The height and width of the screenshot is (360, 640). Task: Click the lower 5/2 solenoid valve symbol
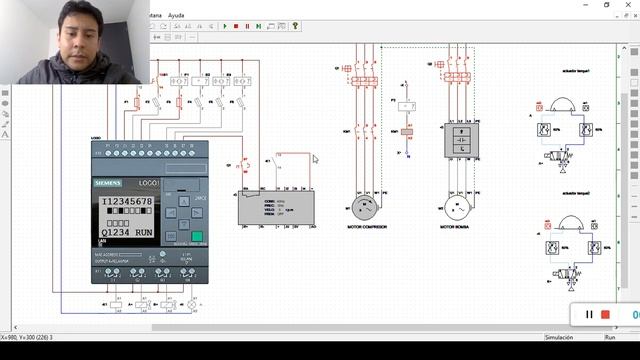click(x=567, y=274)
